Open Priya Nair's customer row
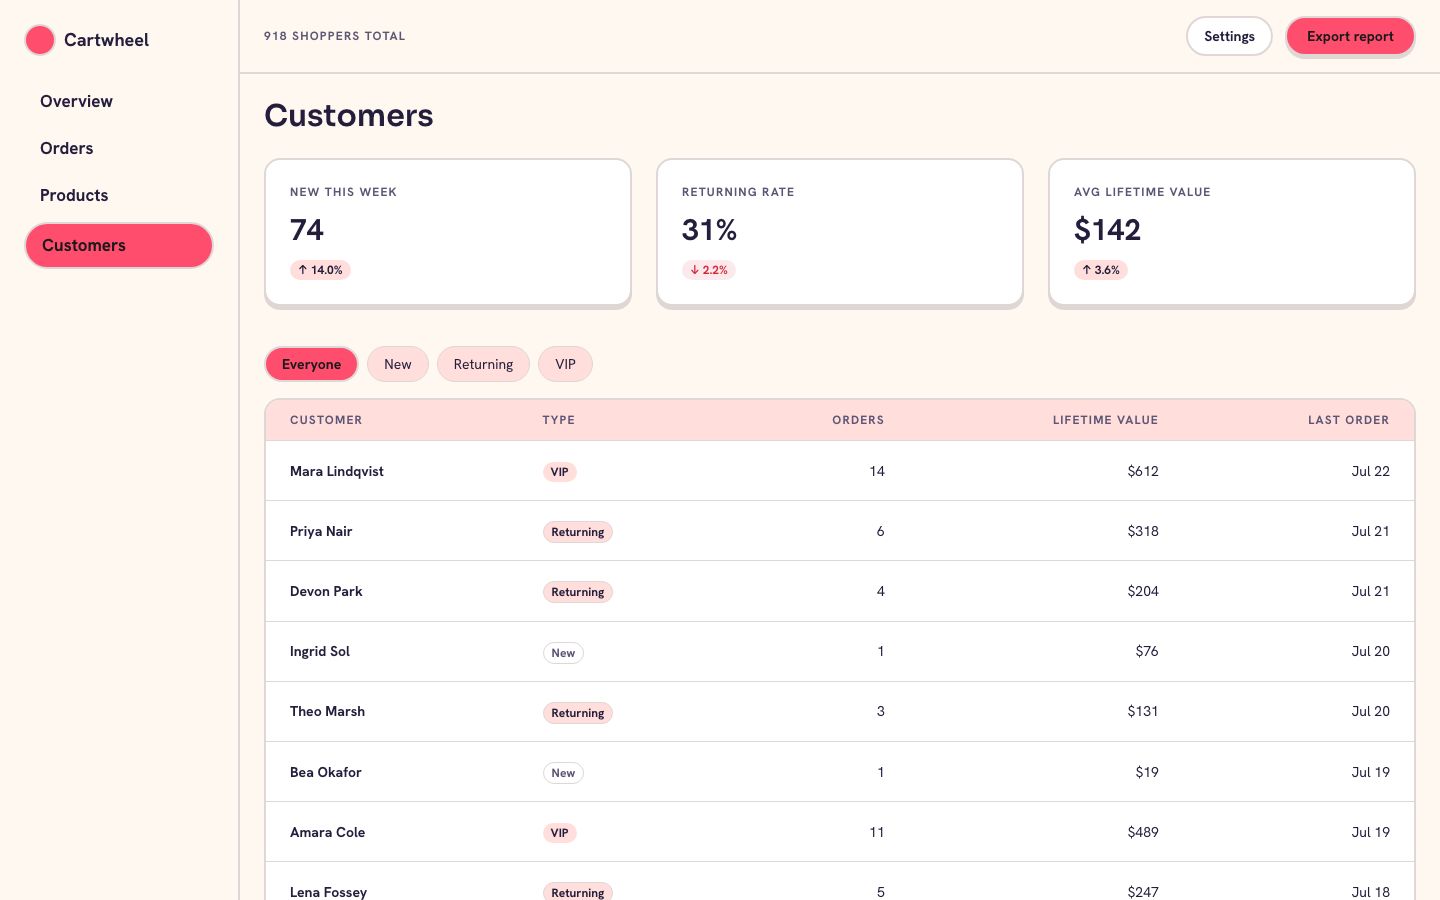The width and height of the screenshot is (1440, 900). [x=840, y=531]
